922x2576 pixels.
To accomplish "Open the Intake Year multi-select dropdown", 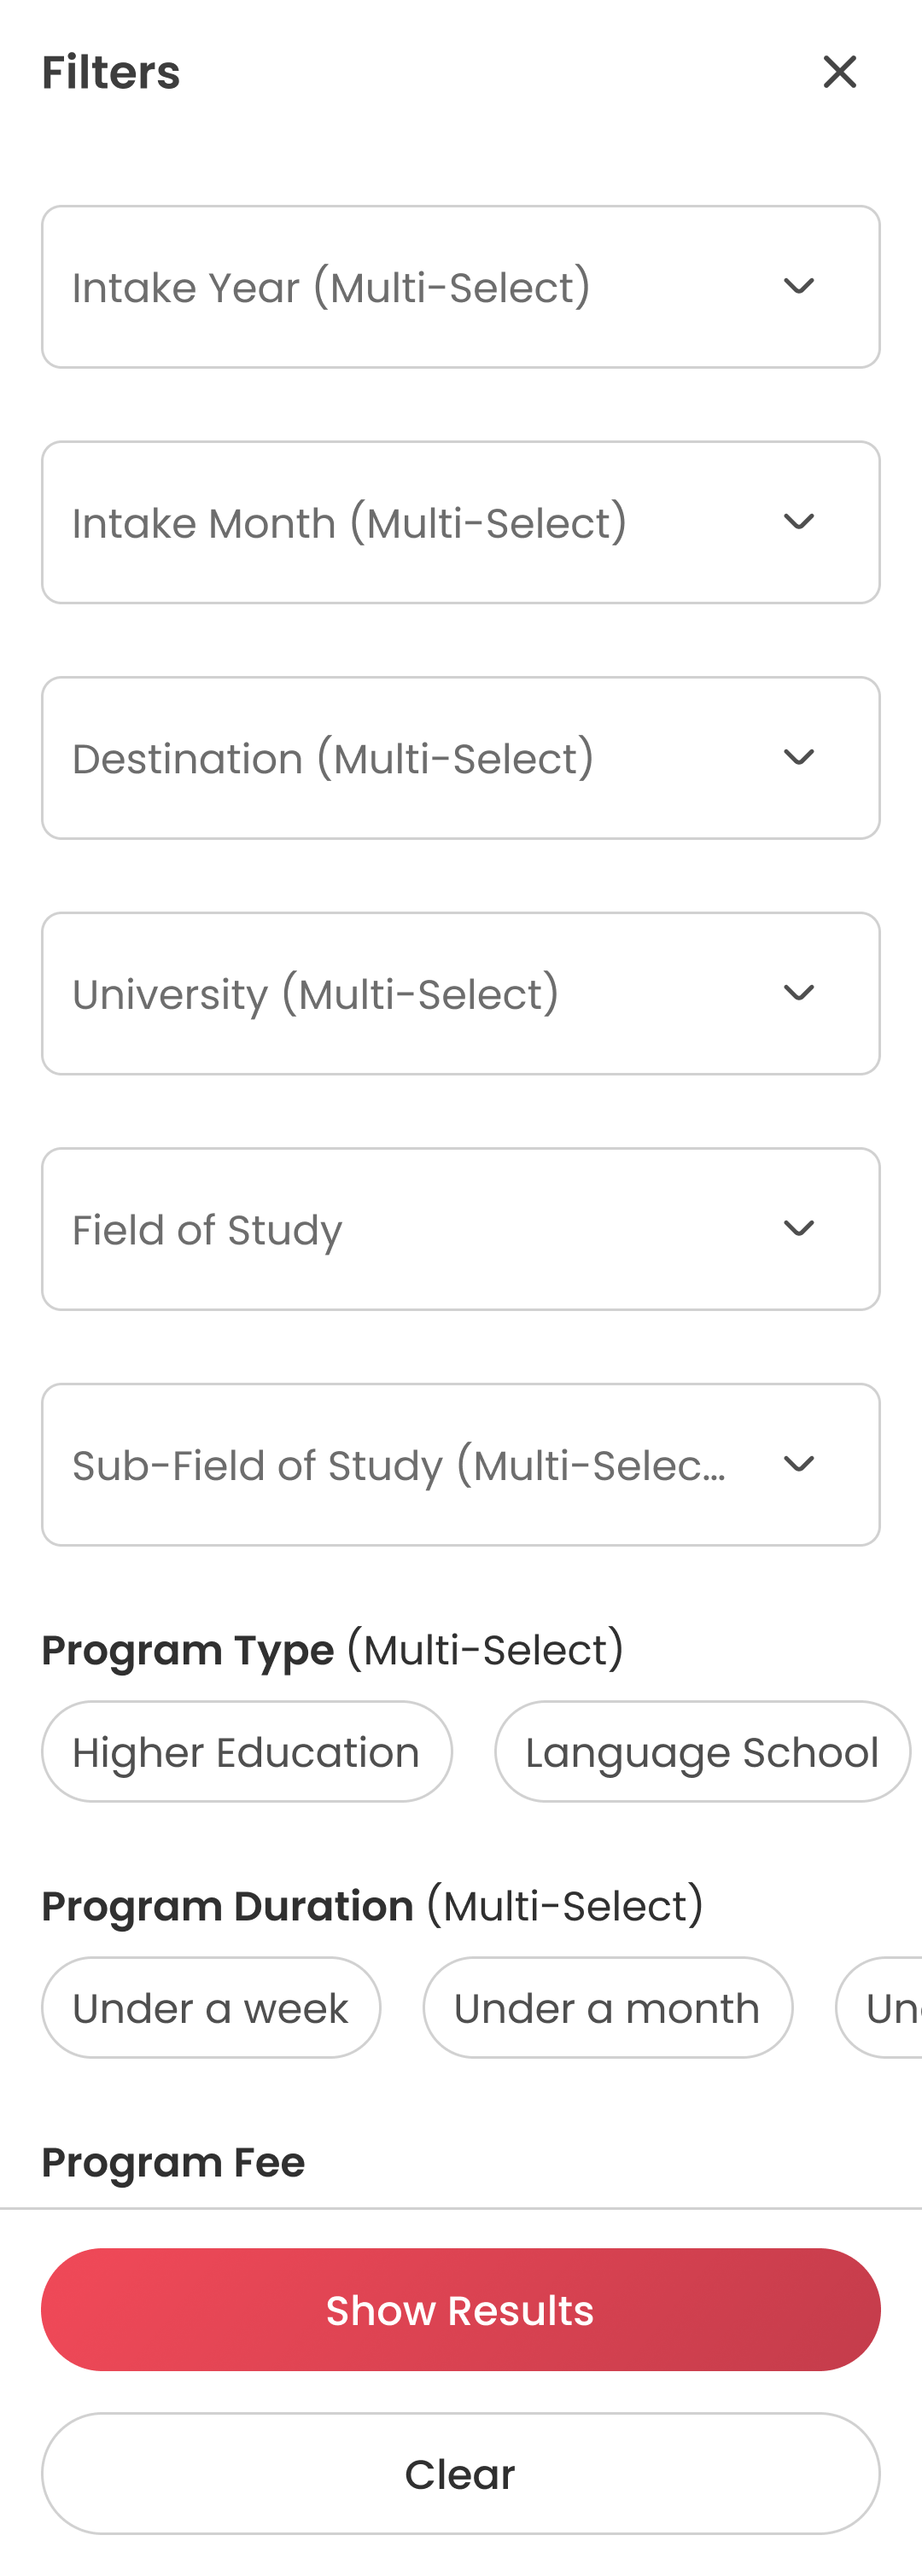I will point(400,287).
